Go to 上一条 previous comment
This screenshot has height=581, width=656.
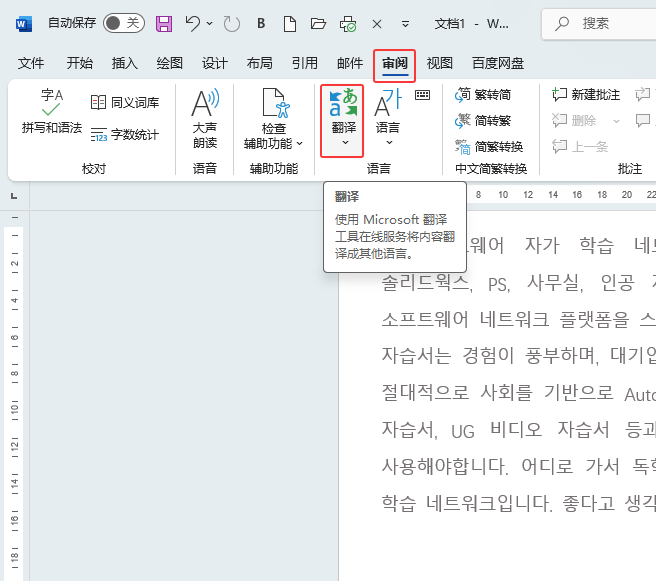[x=580, y=147]
